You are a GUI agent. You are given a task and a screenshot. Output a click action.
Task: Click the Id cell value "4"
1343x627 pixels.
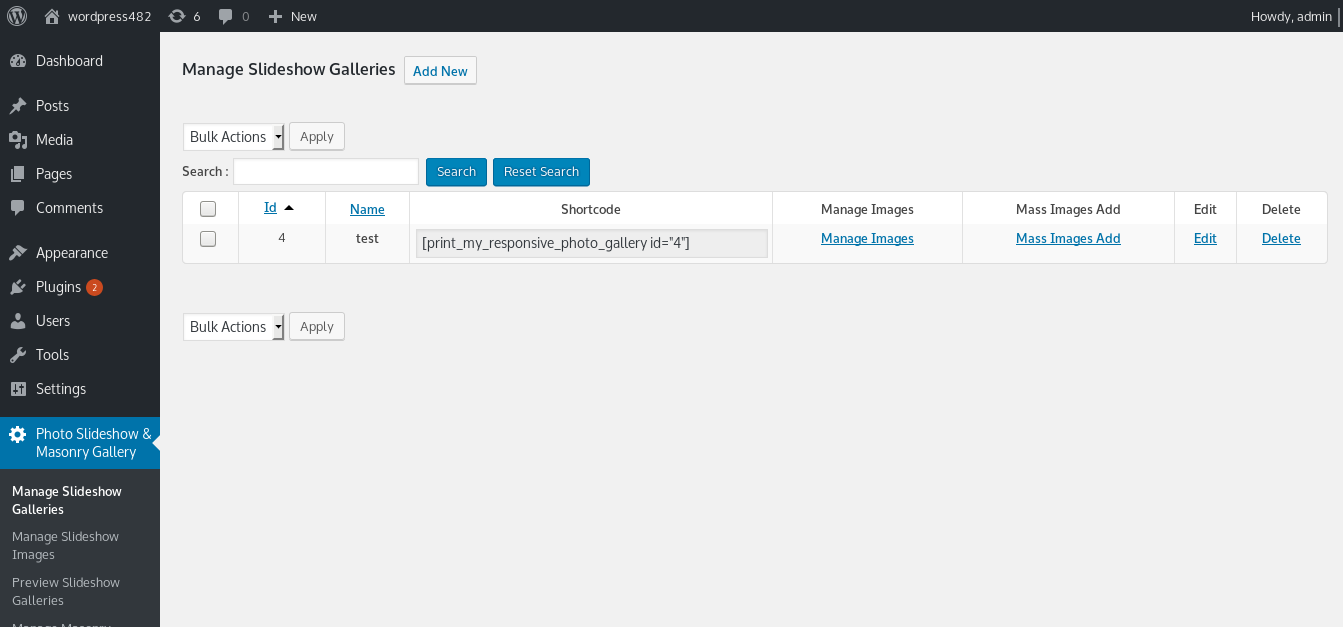point(282,238)
